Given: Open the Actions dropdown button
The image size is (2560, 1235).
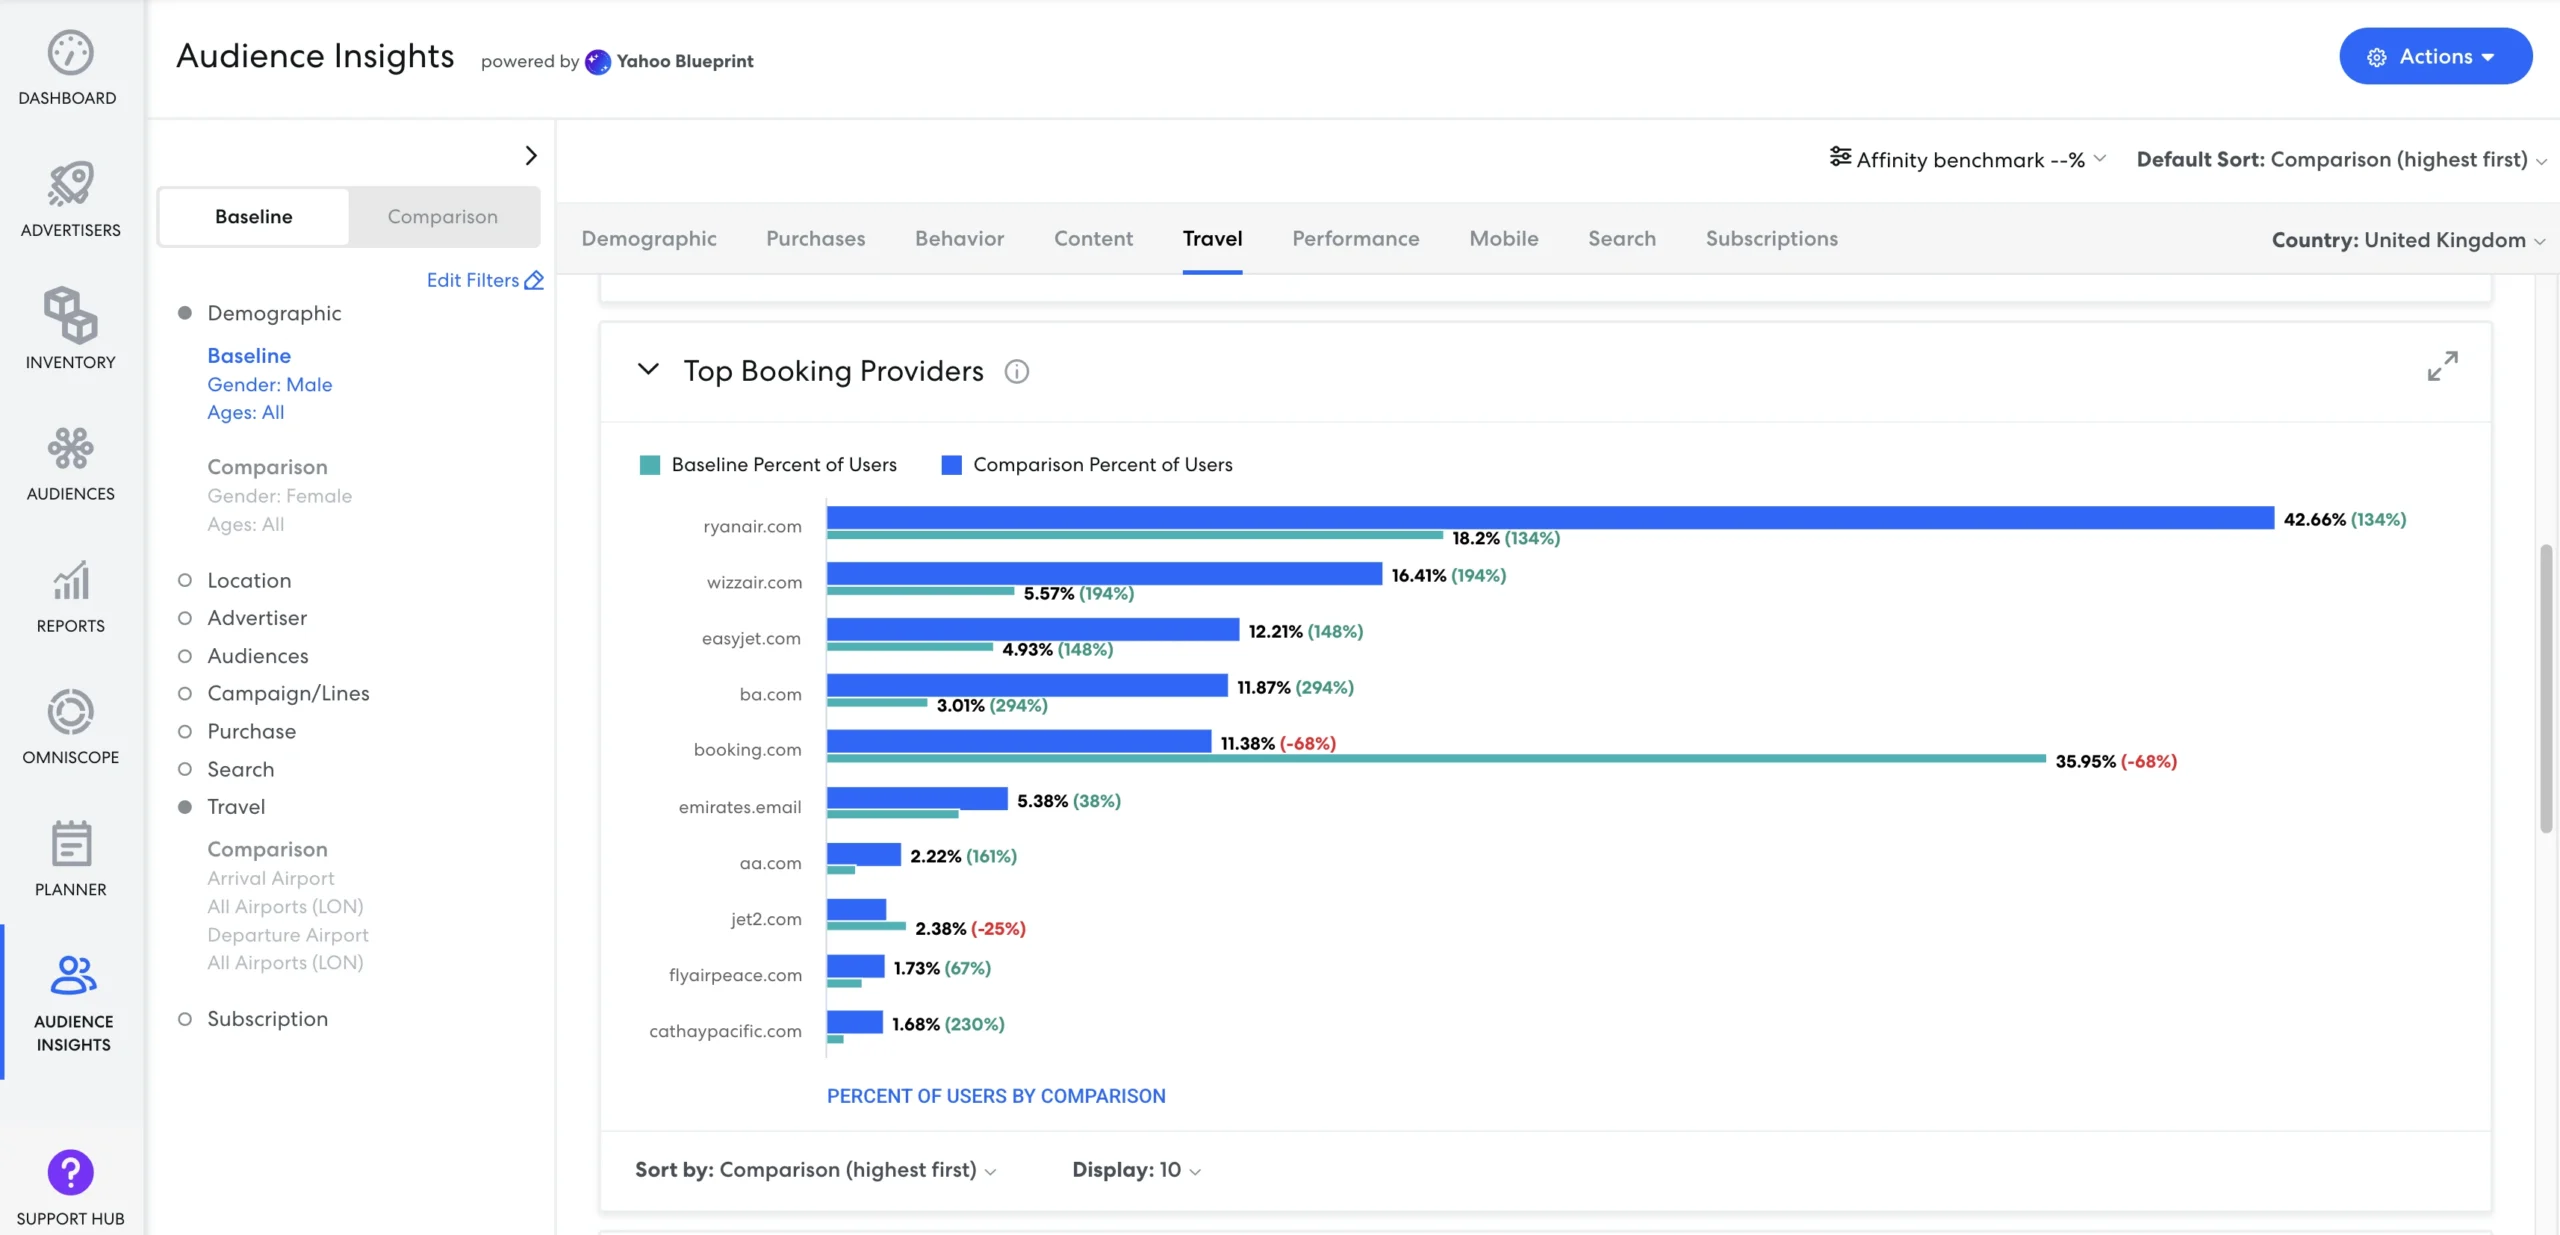Looking at the screenshot, I should coord(2435,57).
